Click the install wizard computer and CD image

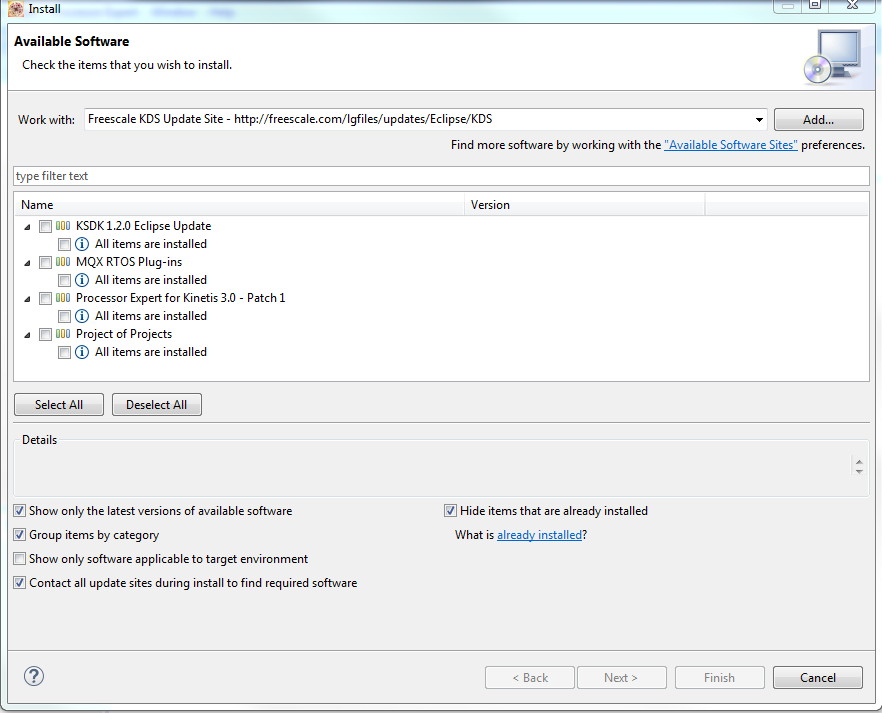[832, 58]
